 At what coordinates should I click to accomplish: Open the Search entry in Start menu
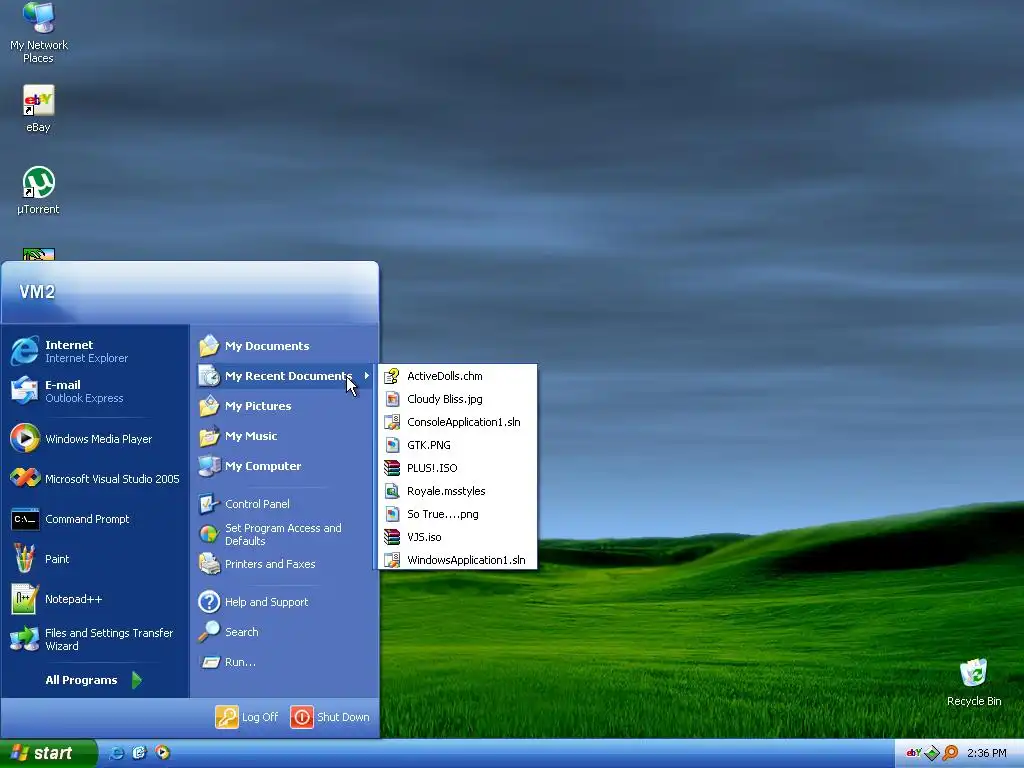[285, 632]
